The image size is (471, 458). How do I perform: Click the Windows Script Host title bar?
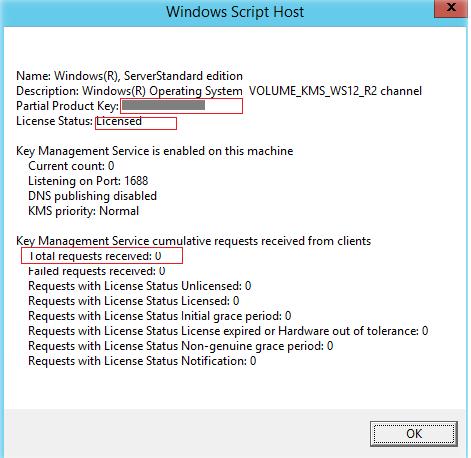pyautogui.click(x=235, y=12)
